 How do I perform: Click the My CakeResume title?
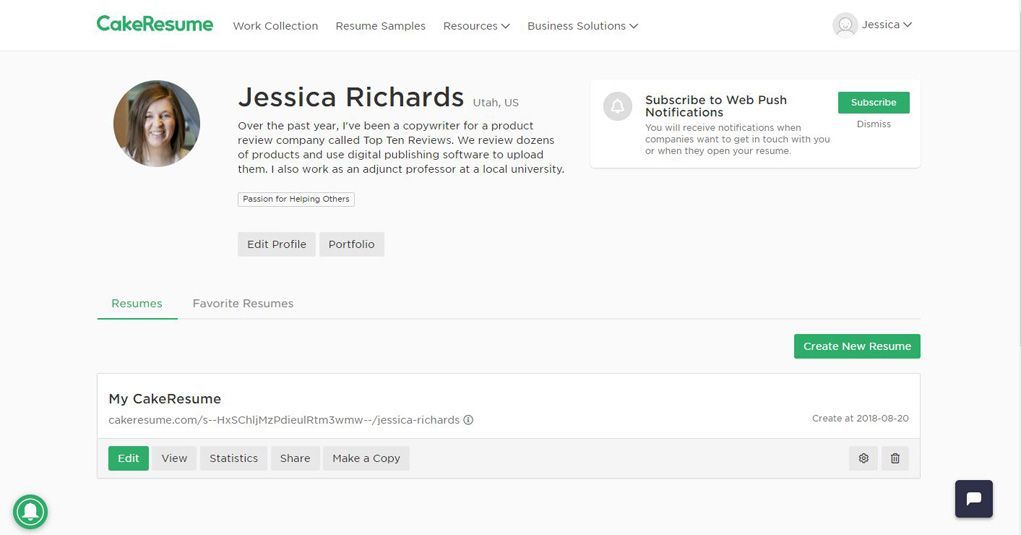165,398
